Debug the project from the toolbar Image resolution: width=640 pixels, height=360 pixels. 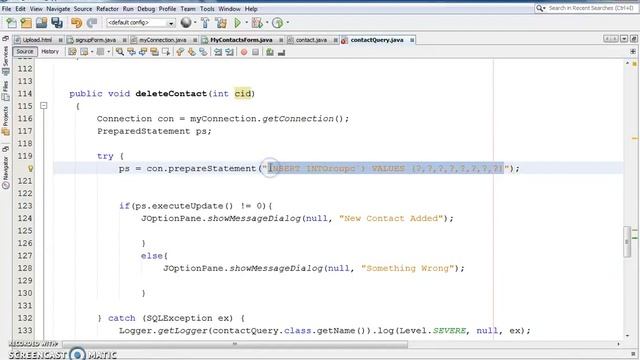click(257, 23)
